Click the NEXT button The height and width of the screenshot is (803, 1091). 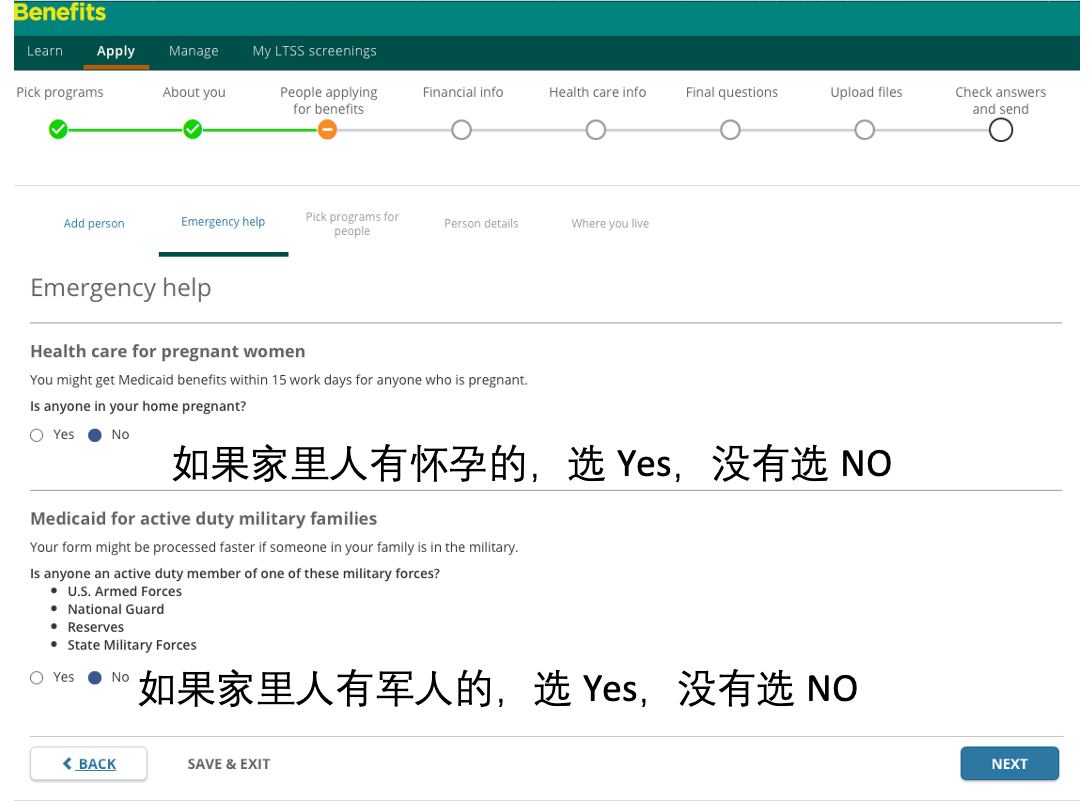(1010, 763)
